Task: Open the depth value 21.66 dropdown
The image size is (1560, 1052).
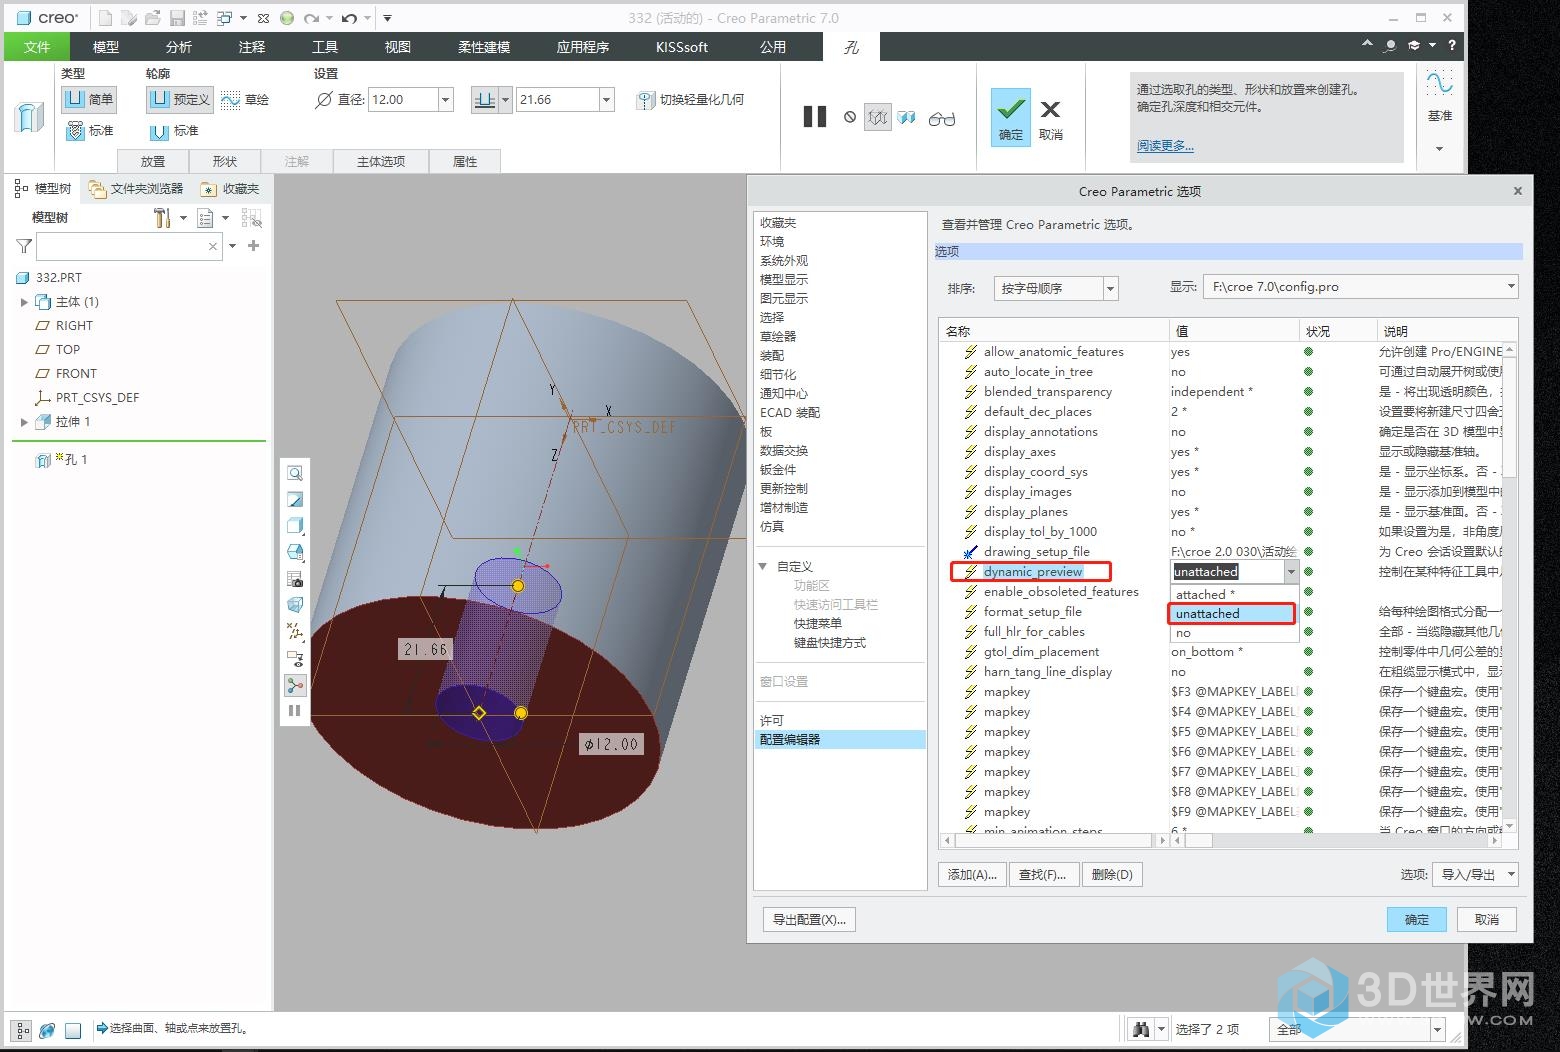Action: click(x=606, y=100)
